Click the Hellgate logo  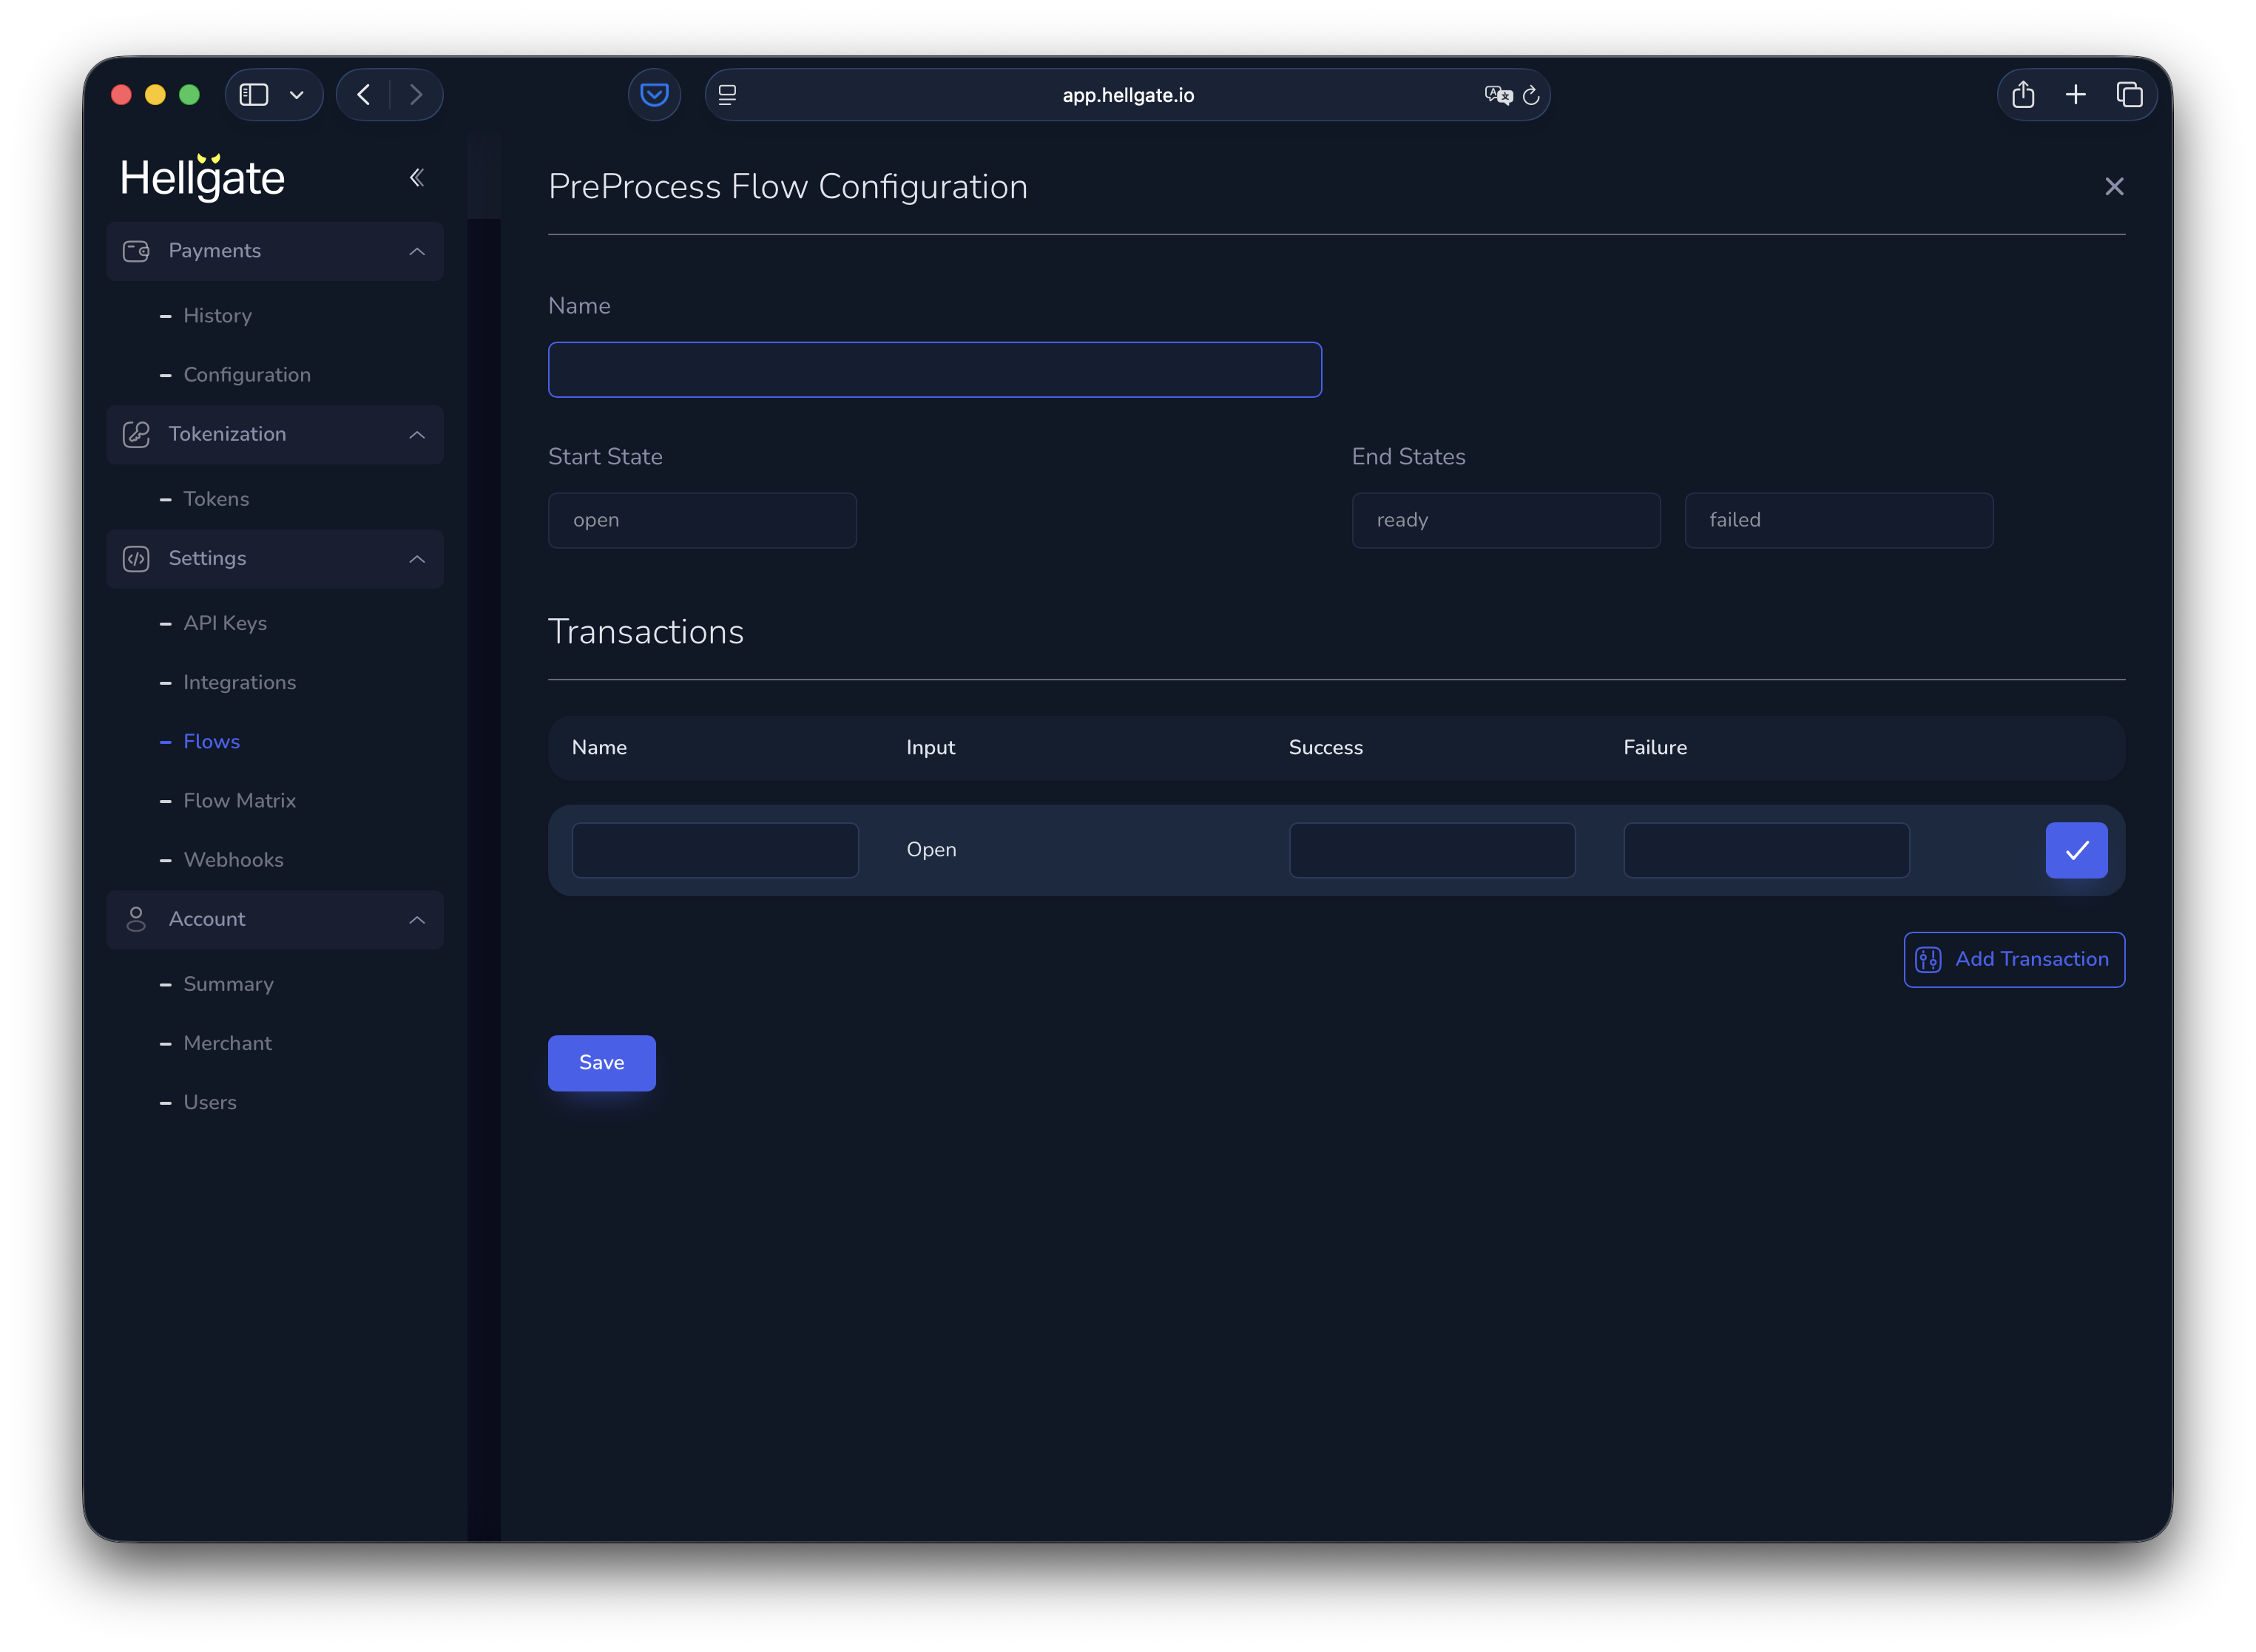pos(202,177)
